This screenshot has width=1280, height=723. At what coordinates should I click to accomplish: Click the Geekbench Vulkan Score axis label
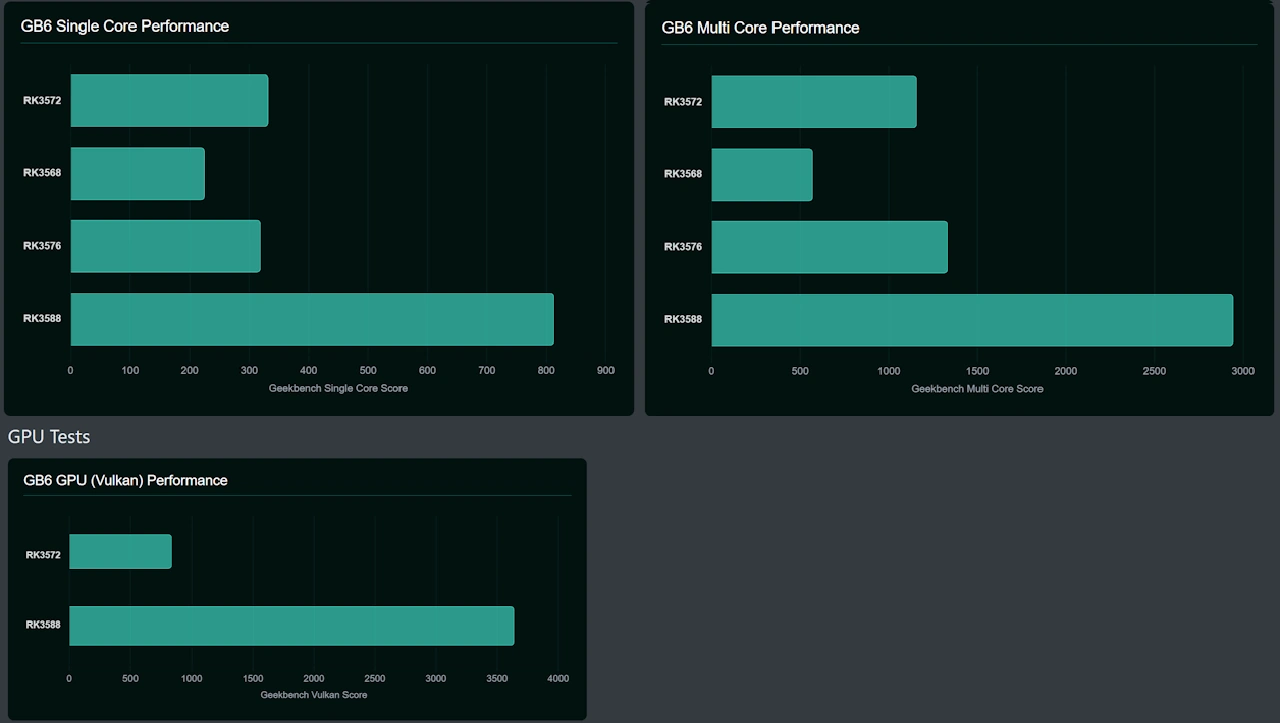tap(314, 695)
